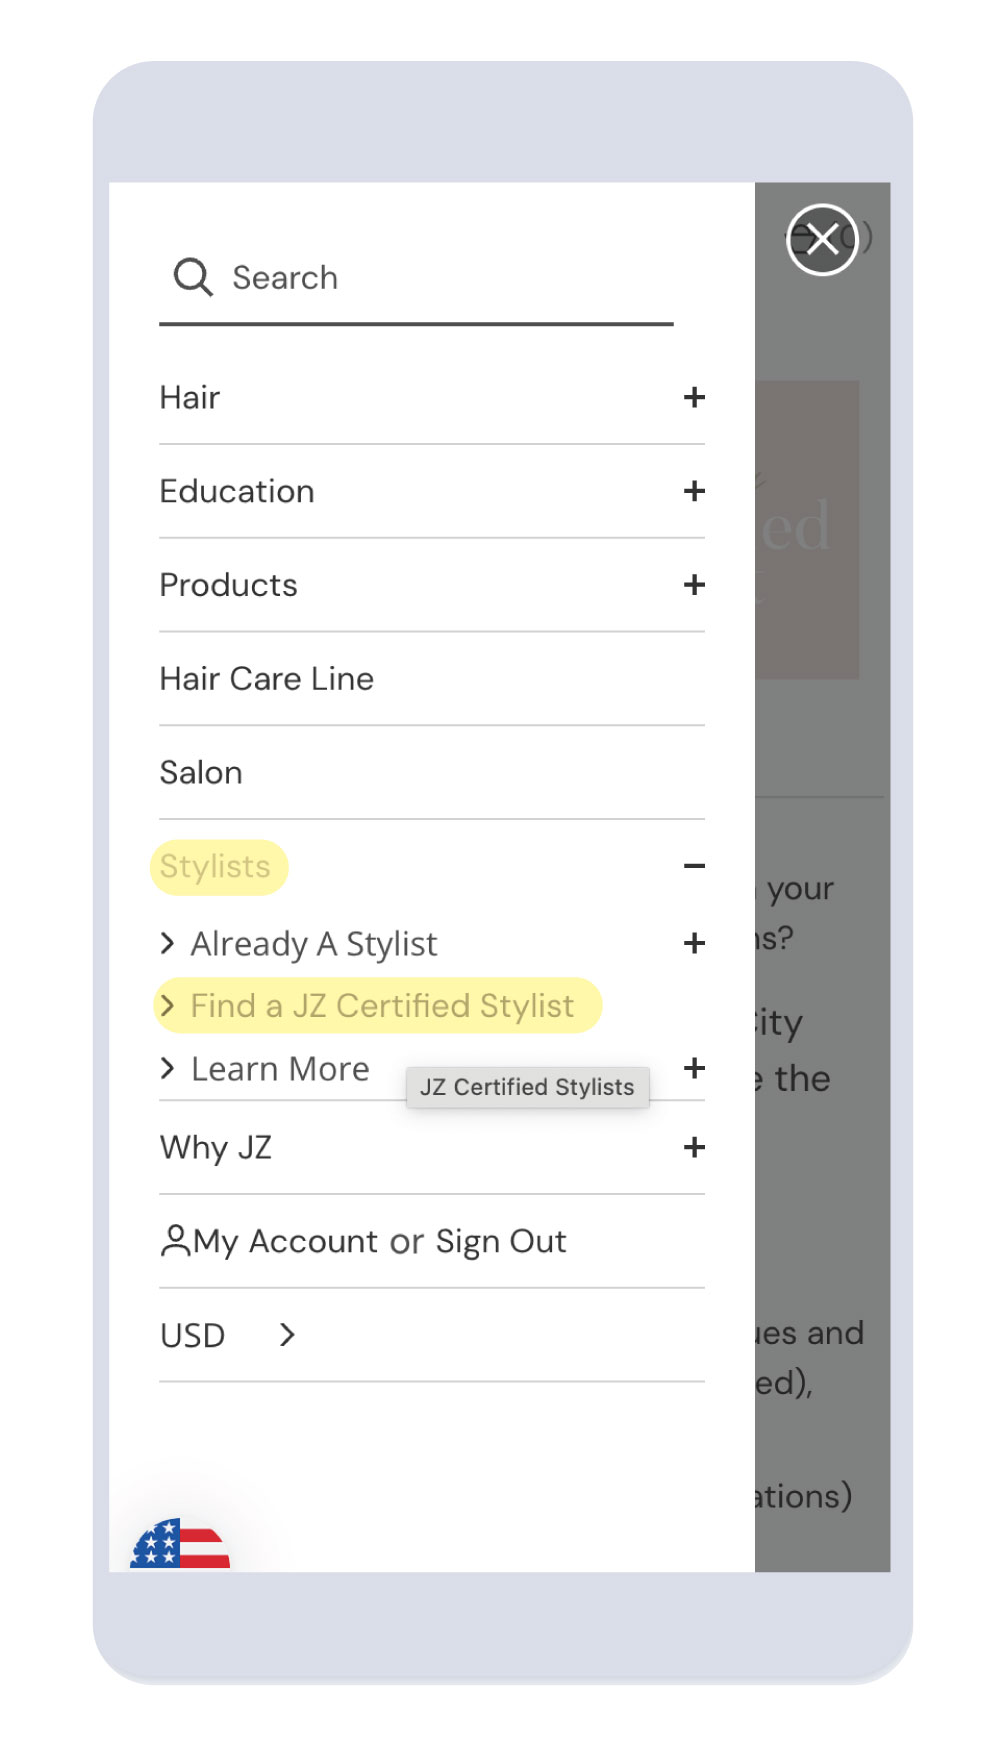Close the navigation menu overlay

[822, 239]
